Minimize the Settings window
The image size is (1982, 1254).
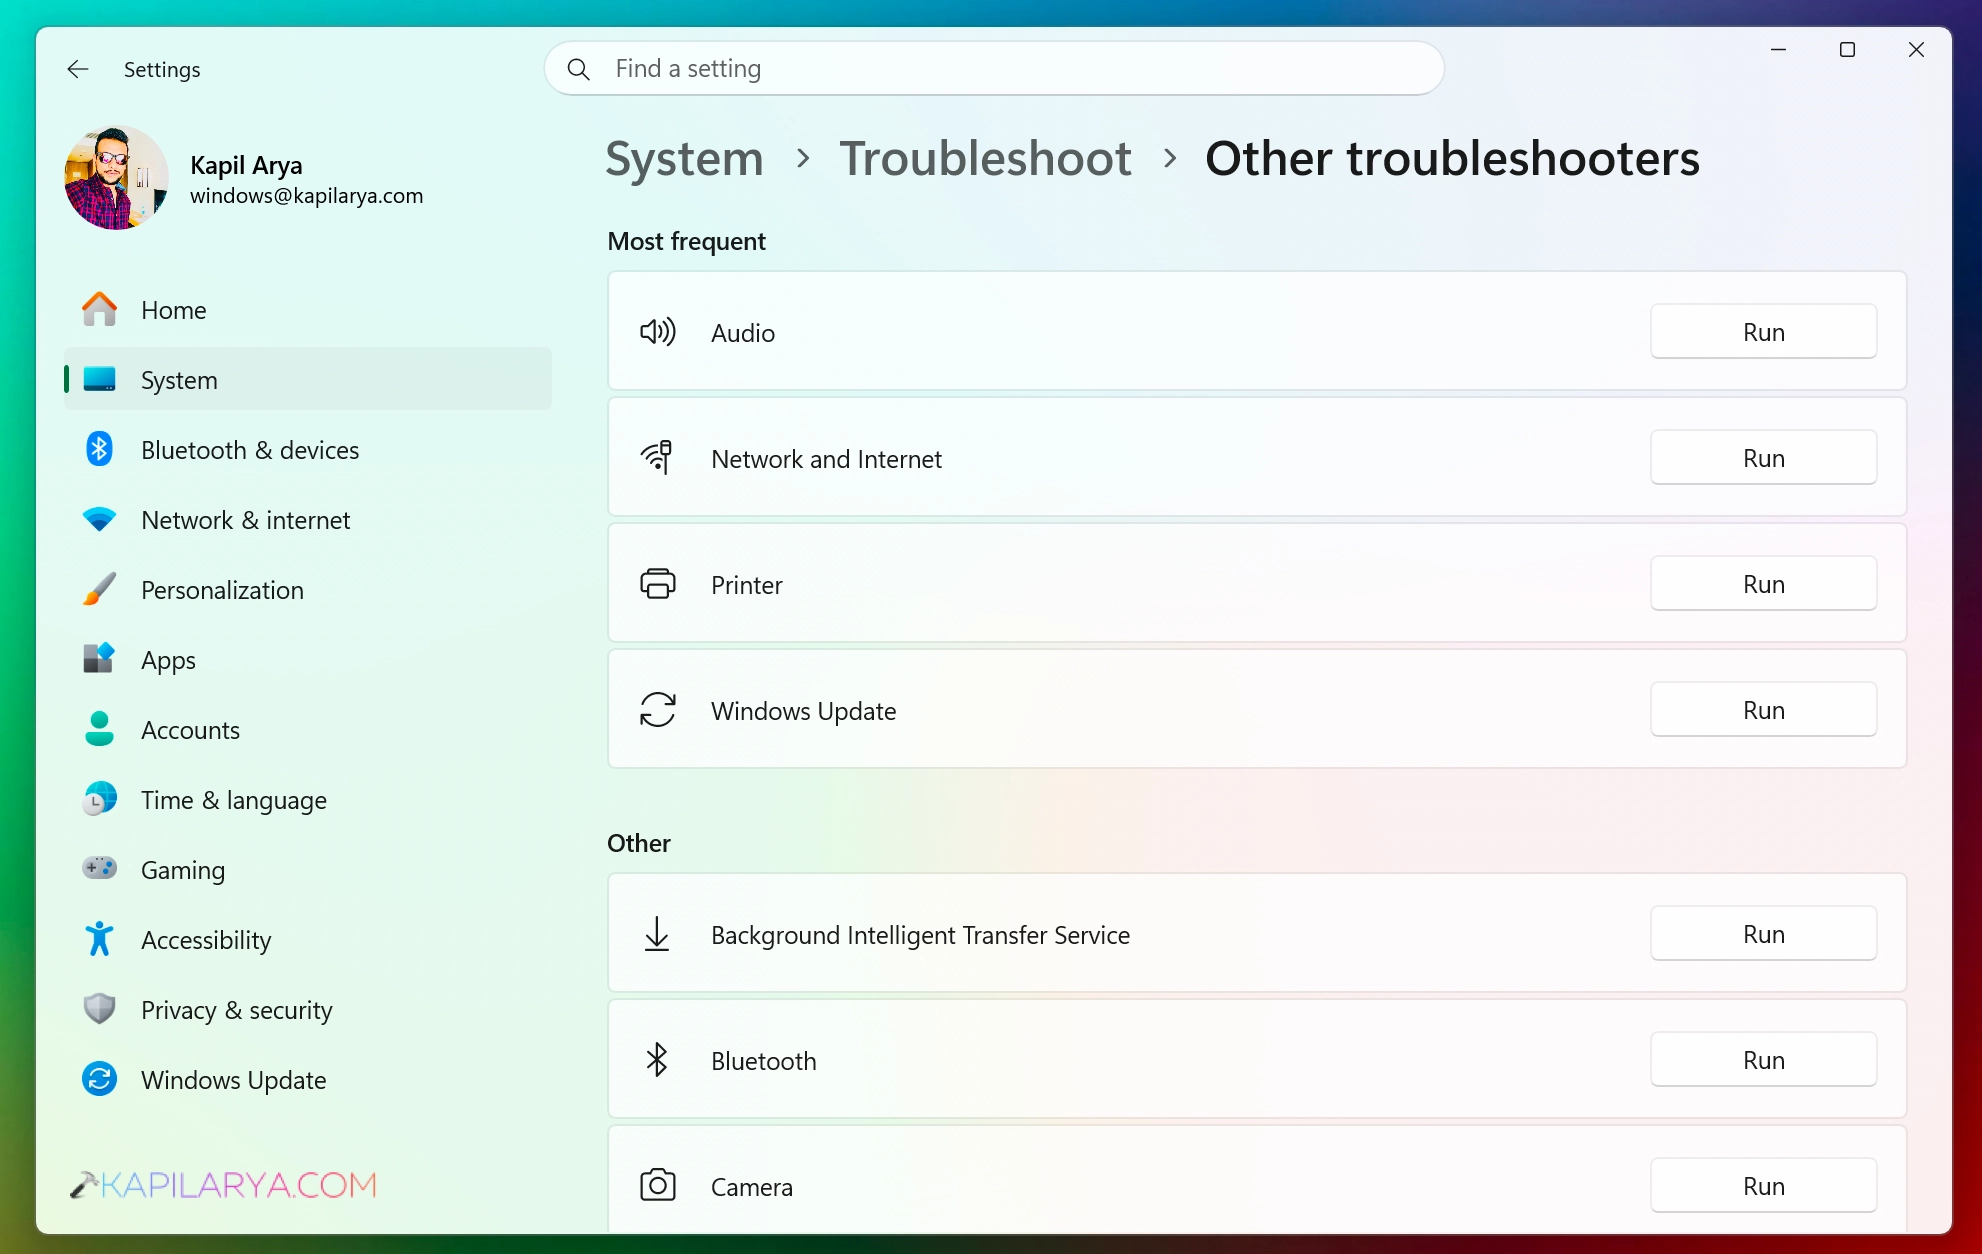tap(1778, 50)
